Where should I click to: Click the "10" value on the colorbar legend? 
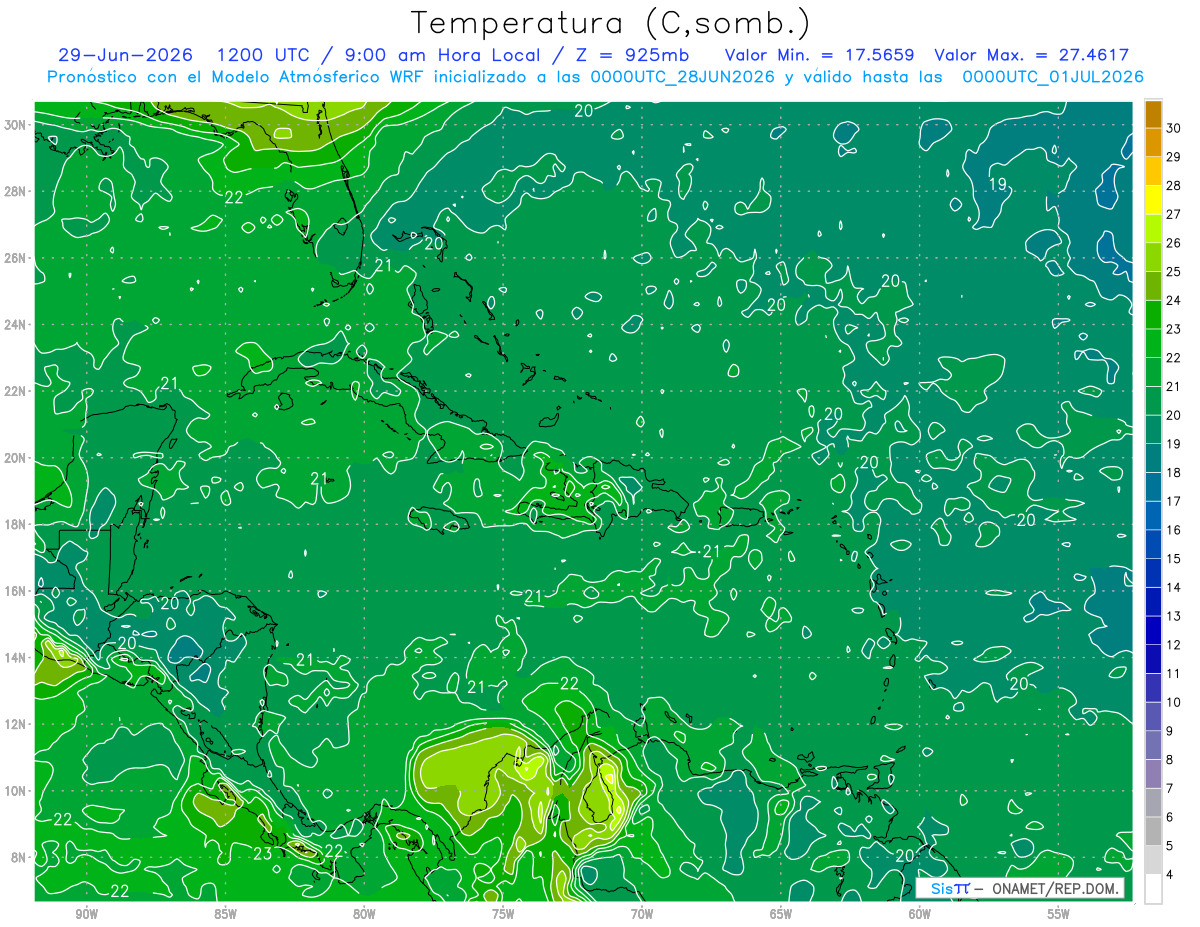[1175, 703]
